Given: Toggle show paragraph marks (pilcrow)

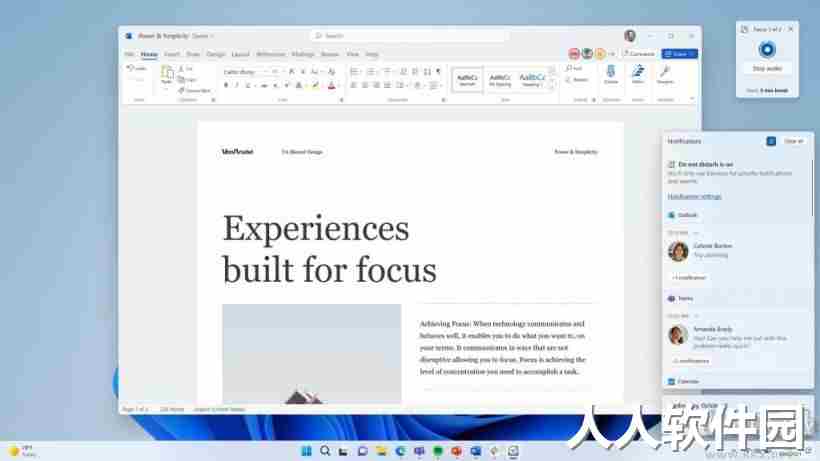Looking at the screenshot, I should [x=439, y=72].
